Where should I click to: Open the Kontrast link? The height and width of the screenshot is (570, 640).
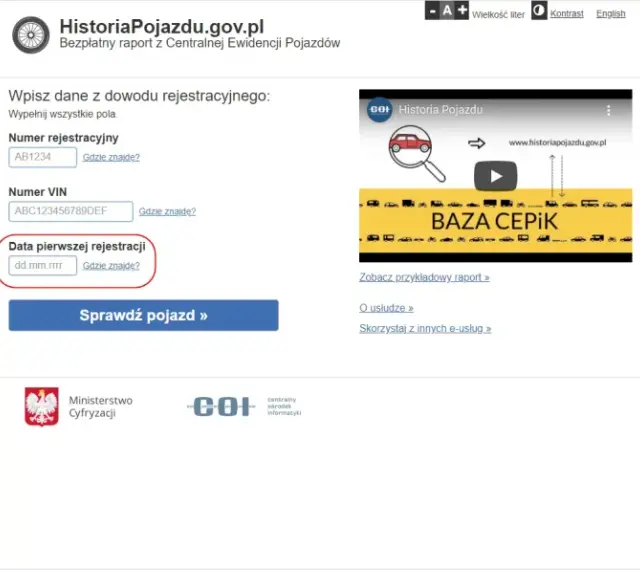click(x=567, y=13)
